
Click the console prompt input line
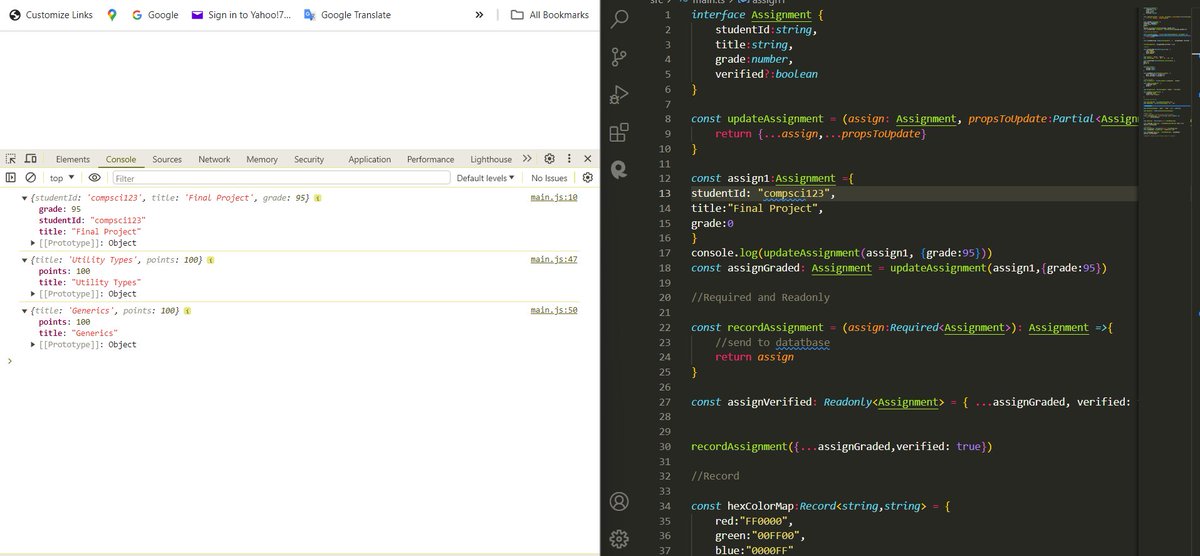(x=300, y=361)
